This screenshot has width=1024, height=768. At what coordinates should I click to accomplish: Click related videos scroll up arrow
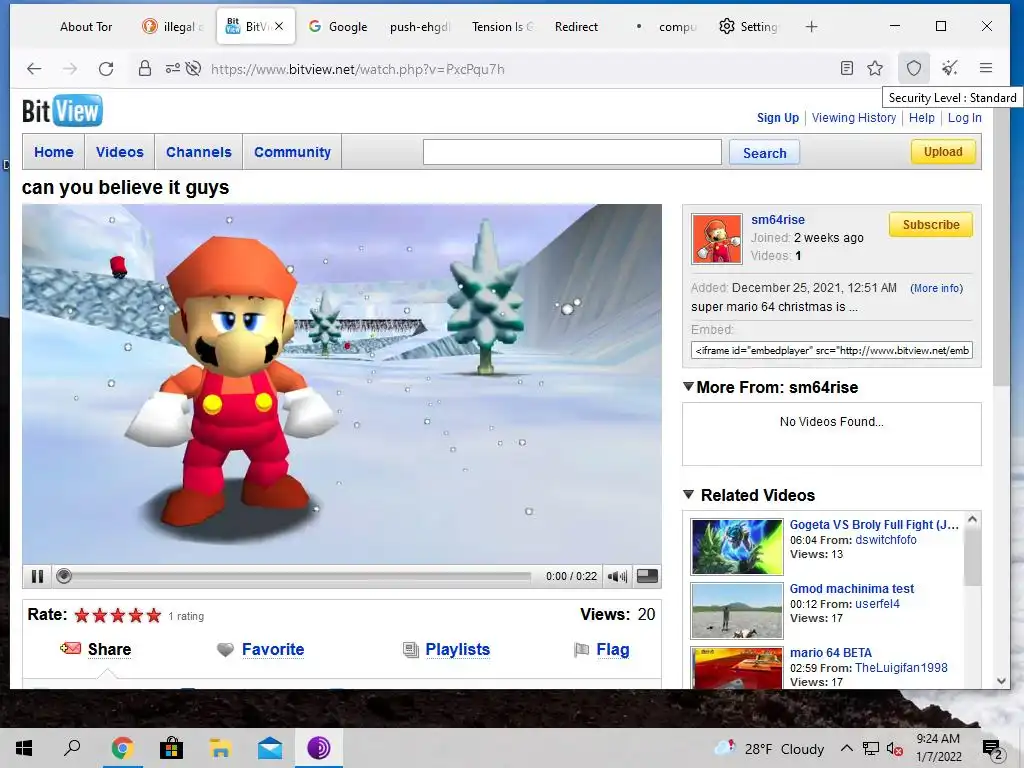coord(972,520)
